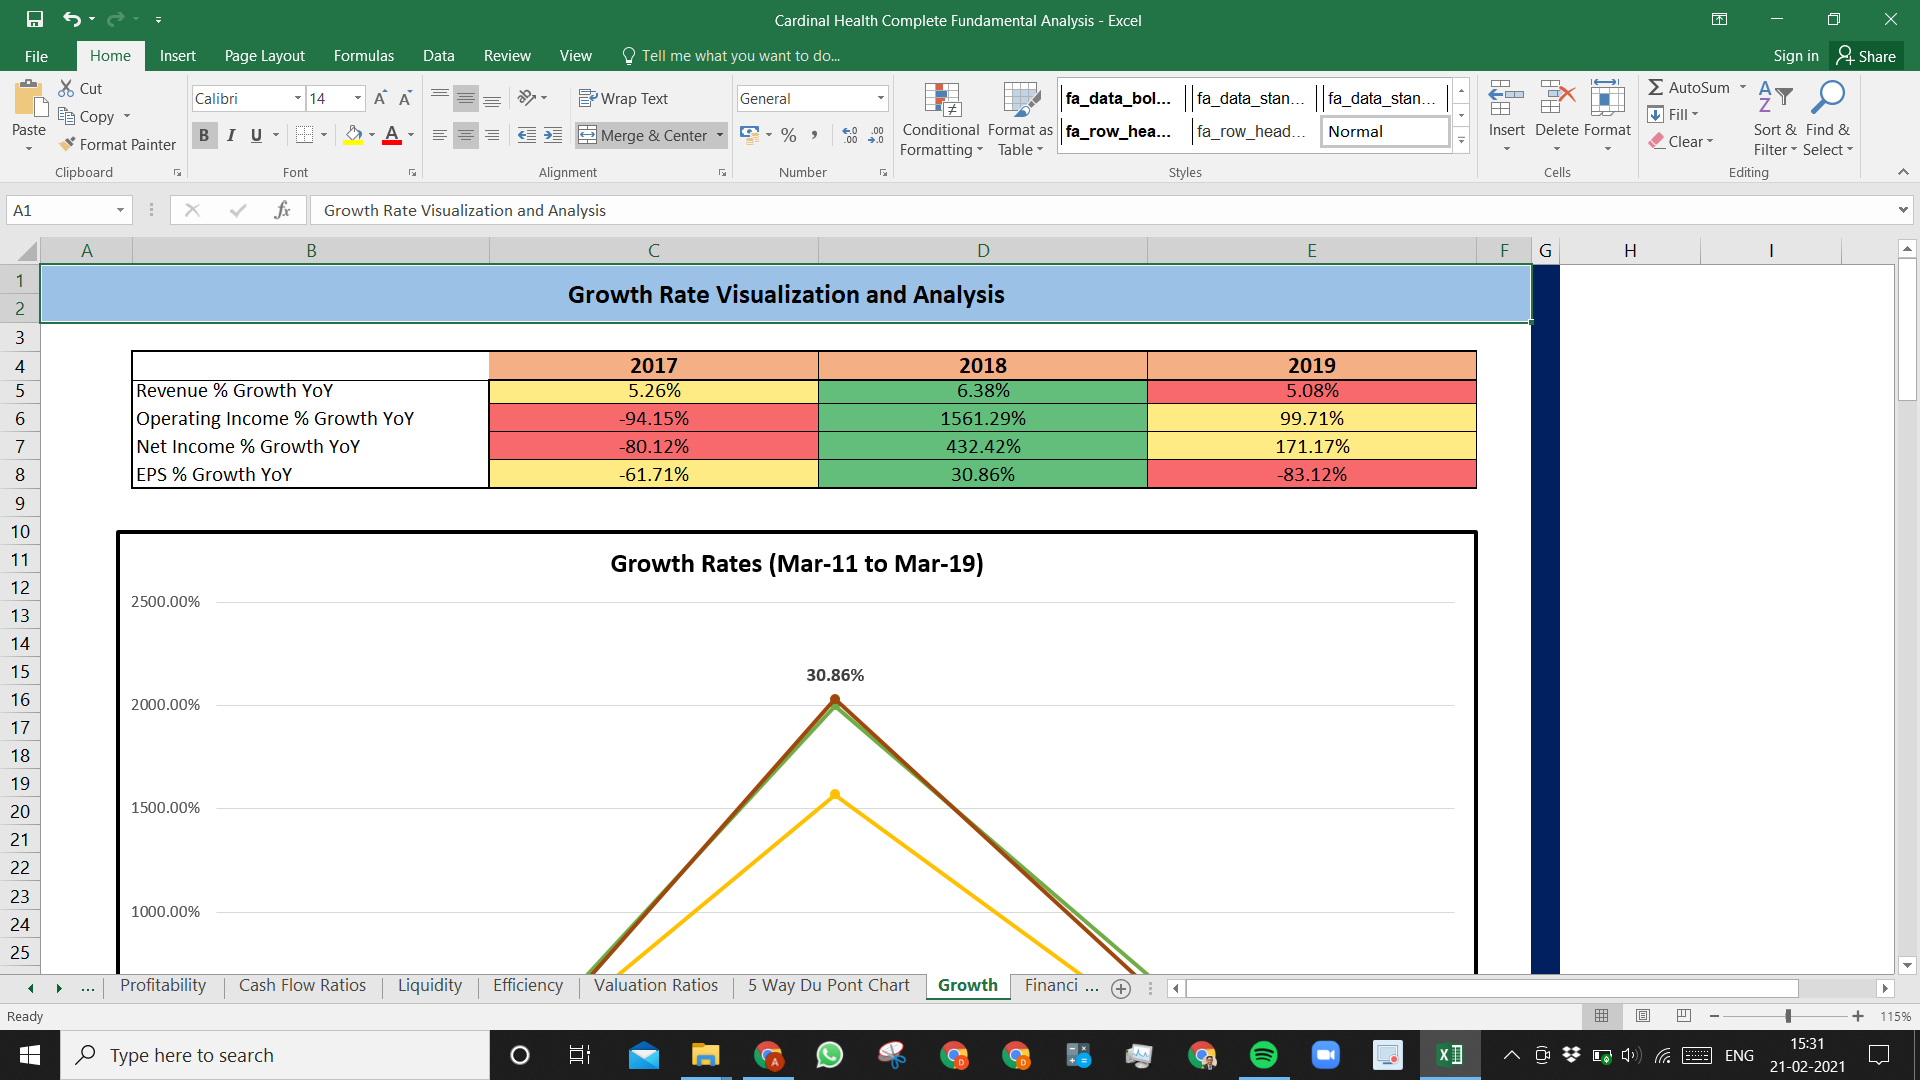Toggle italic formatting
The image size is (1920, 1080).
(231, 135)
